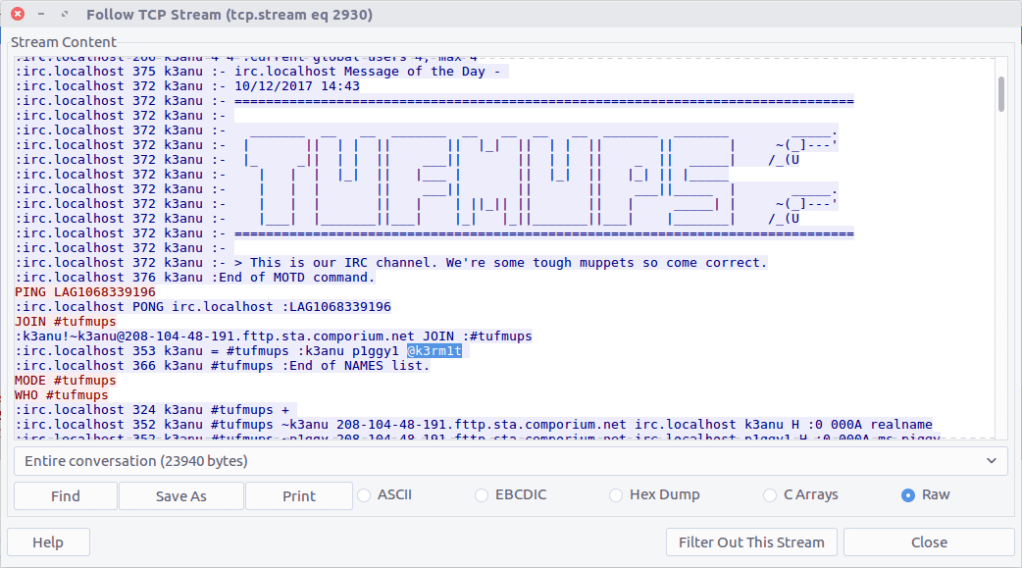The height and width of the screenshot is (568, 1022).
Task: Select the C Arrays output format
Action: coord(769,495)
